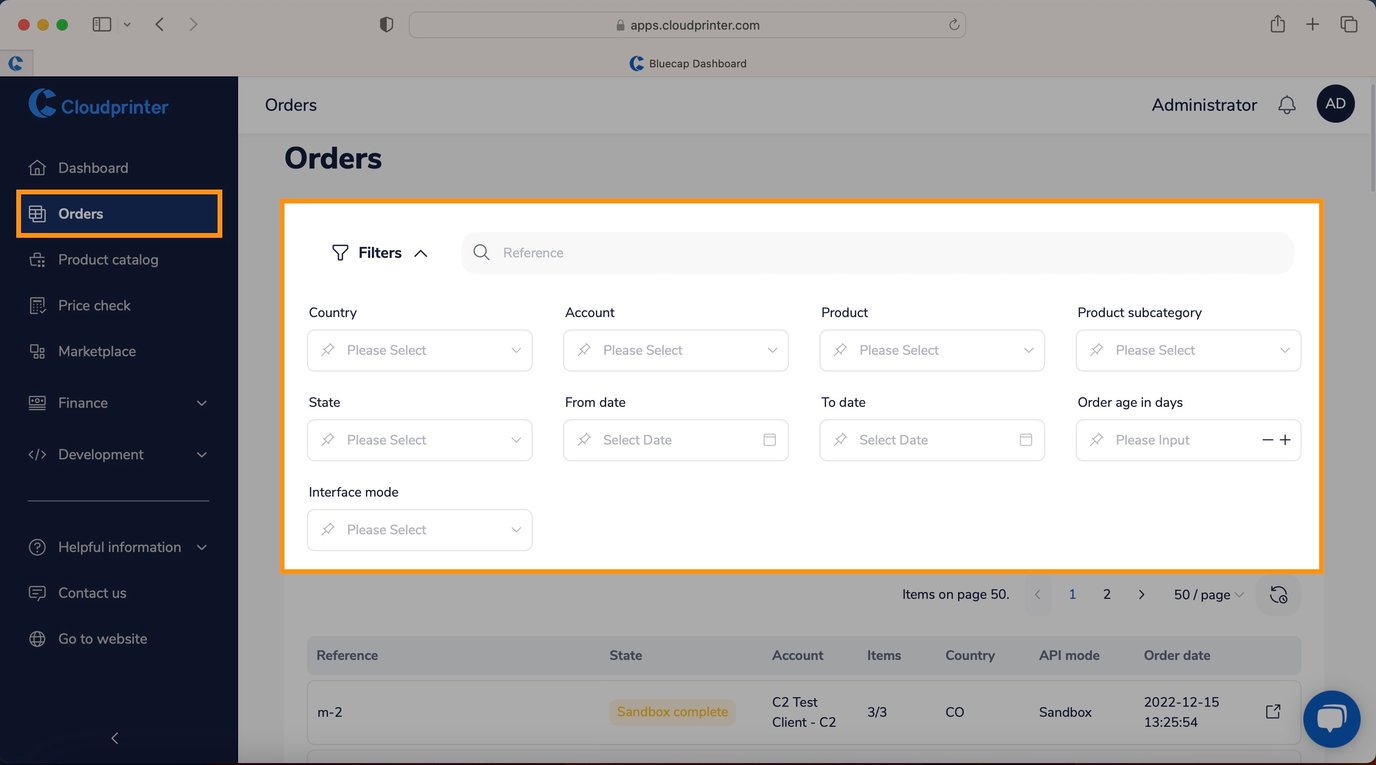Open the 50 per page size dropdown
This screenshot has height=765, width=1376.
[x=1207, y=594]
